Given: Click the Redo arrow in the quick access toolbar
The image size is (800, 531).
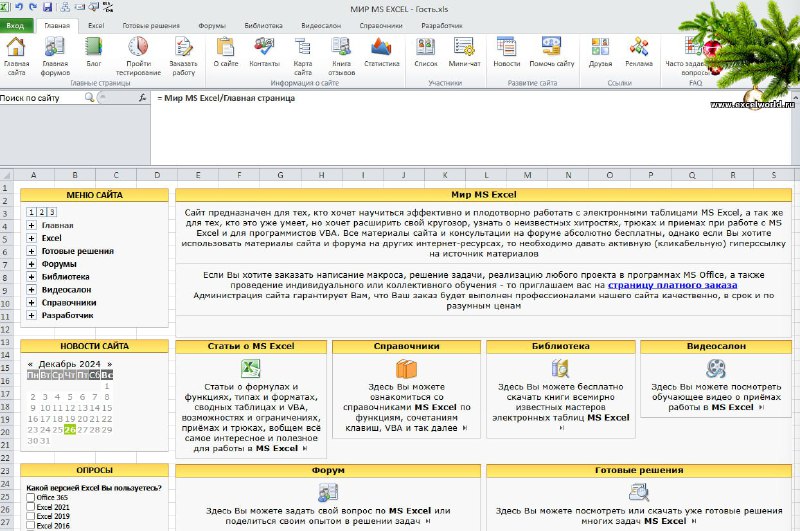Looking at the screenshot, I should (x=33, y=7).
